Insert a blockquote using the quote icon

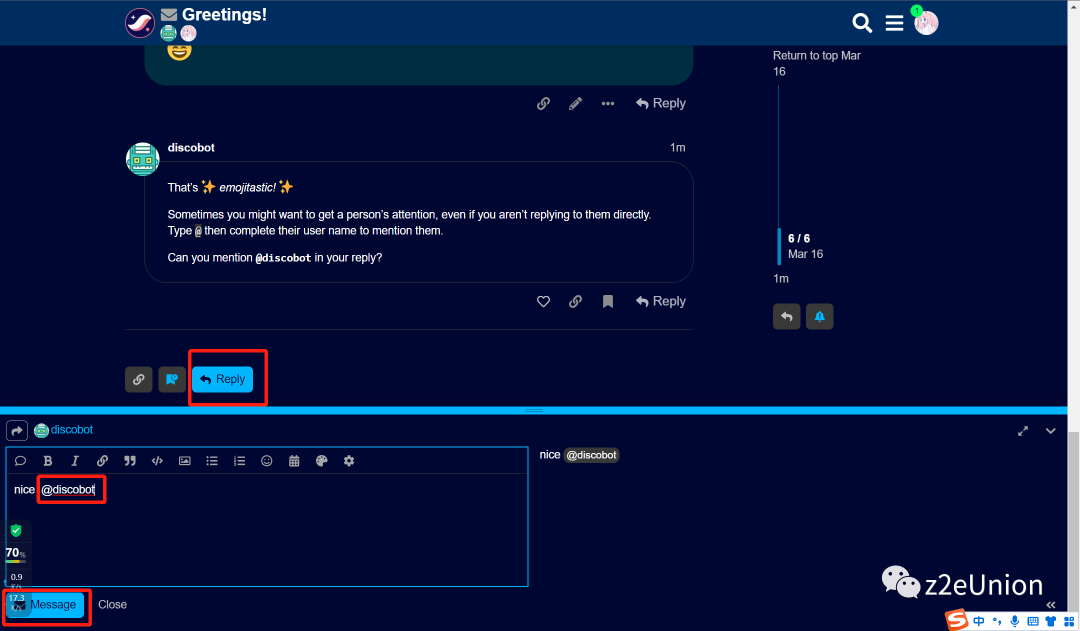[x=129, y=461]
